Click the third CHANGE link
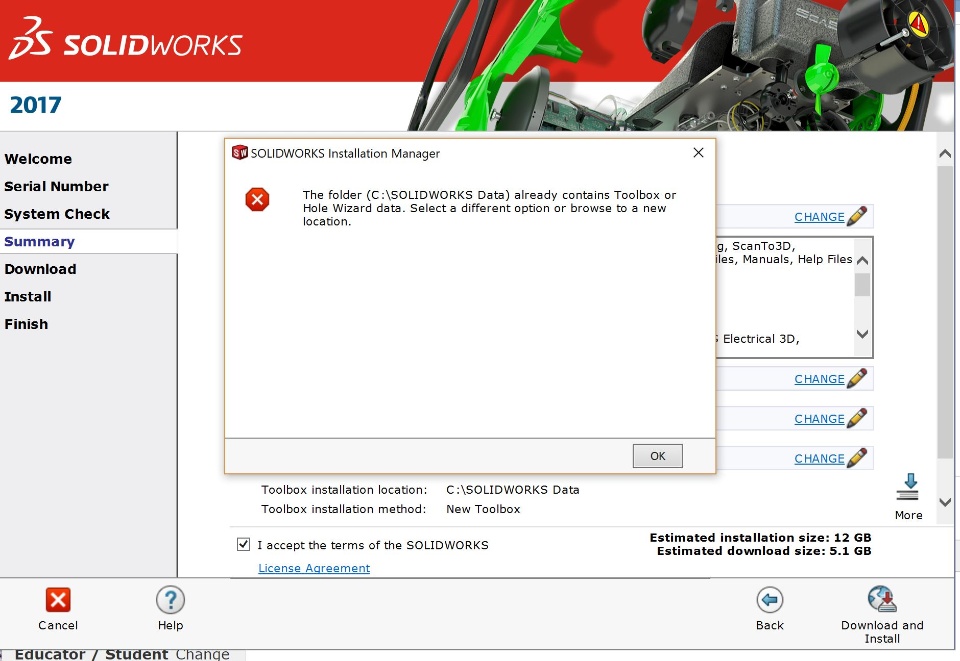The height and width of the screenshot is (661, 960). click(x=819, y=419)
